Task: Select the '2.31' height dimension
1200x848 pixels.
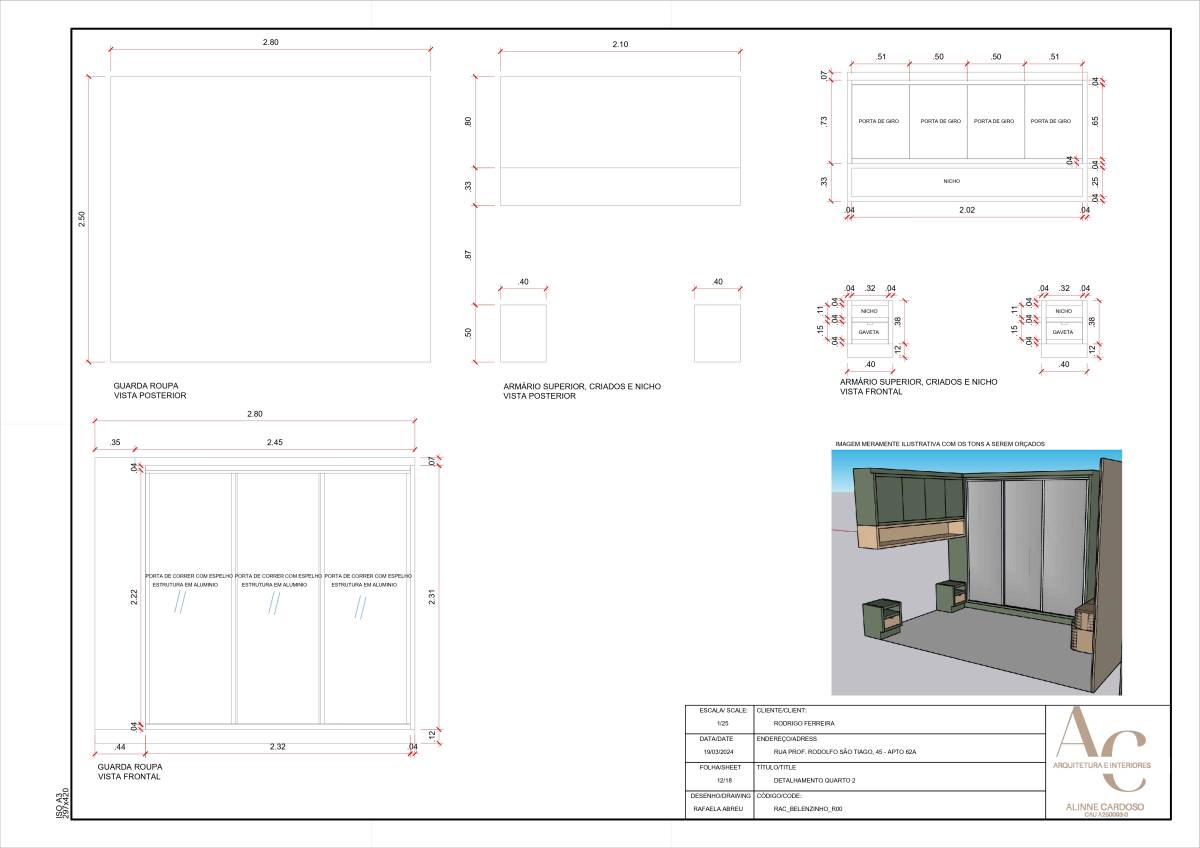Action: pos(430,596)
